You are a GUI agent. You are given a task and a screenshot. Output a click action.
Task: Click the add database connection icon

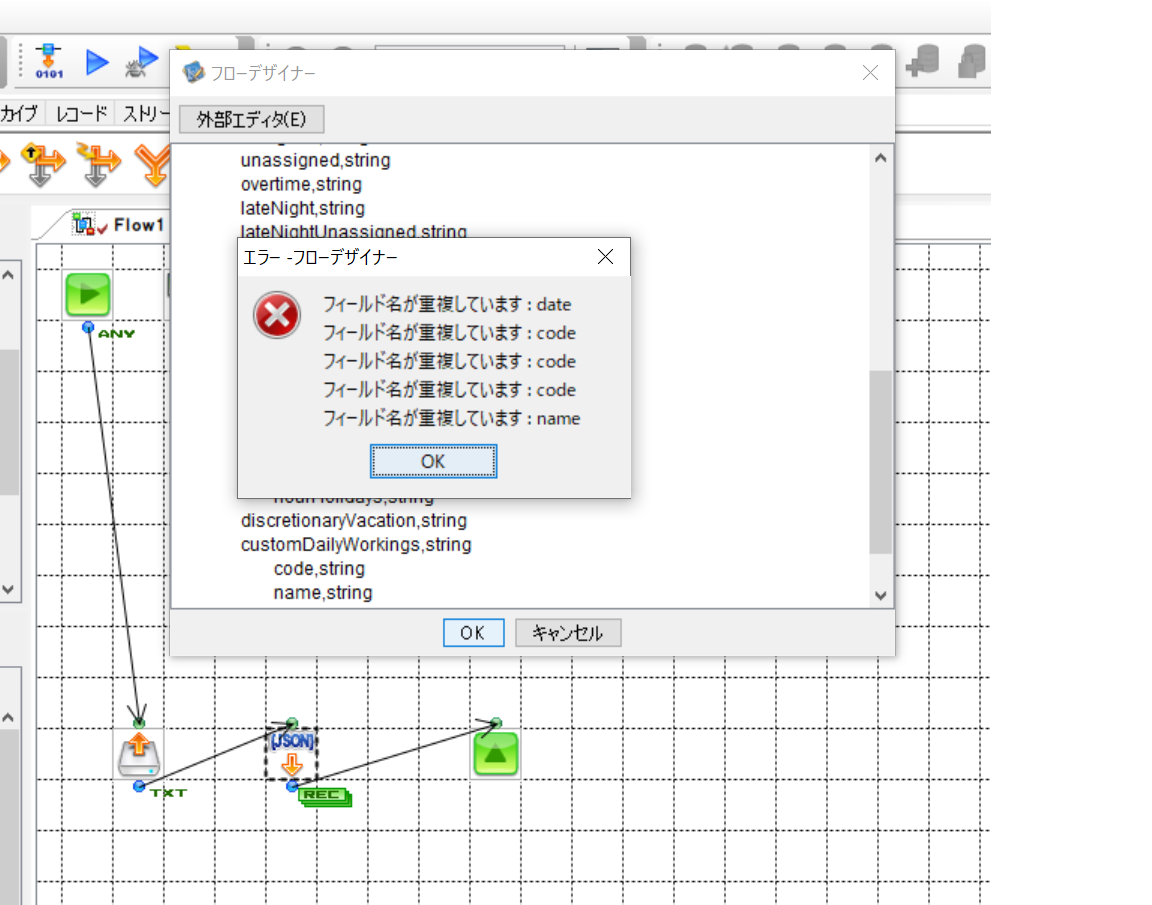[x=920, y=62]
